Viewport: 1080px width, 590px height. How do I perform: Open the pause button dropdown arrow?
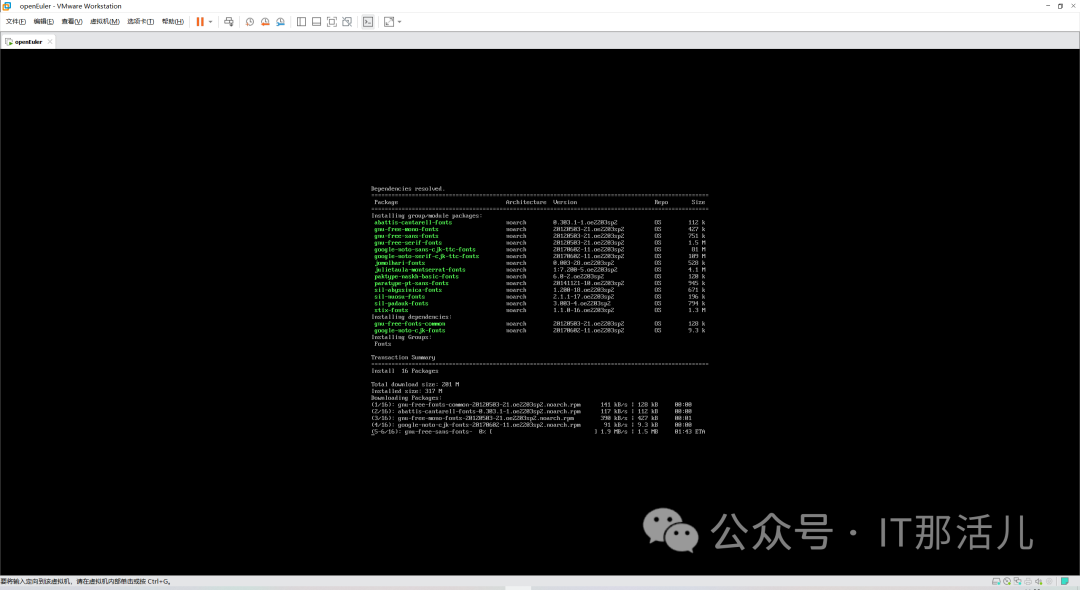coord(210,21)
